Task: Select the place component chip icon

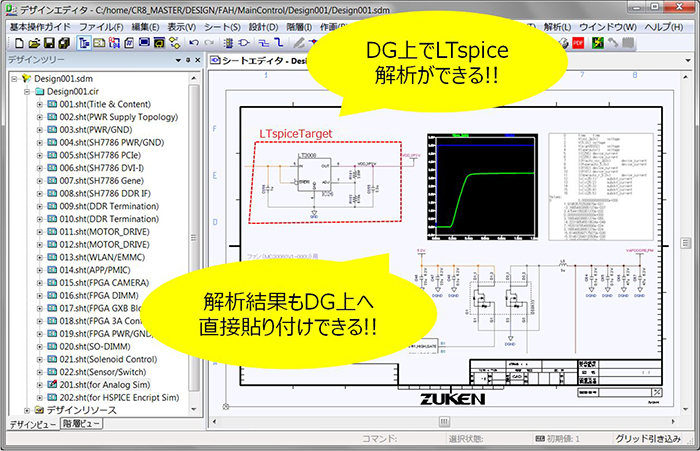Action: (228, 43)
